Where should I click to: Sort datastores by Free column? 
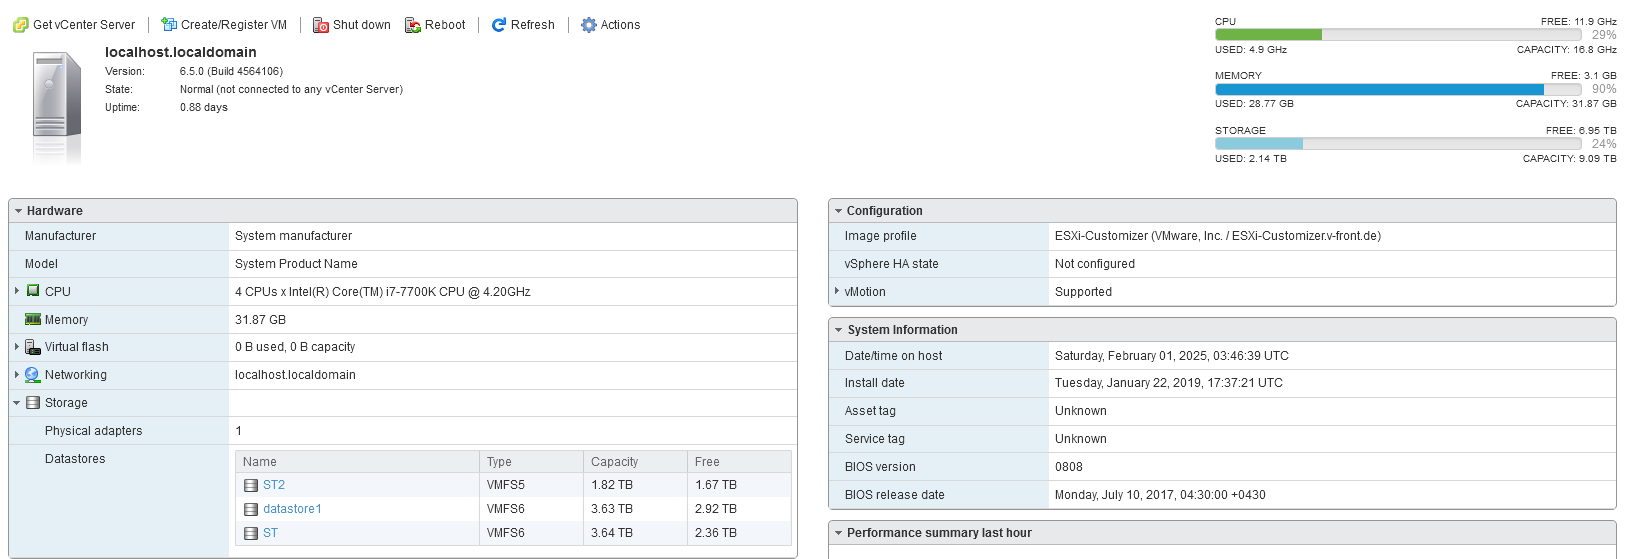click(739, 462)
